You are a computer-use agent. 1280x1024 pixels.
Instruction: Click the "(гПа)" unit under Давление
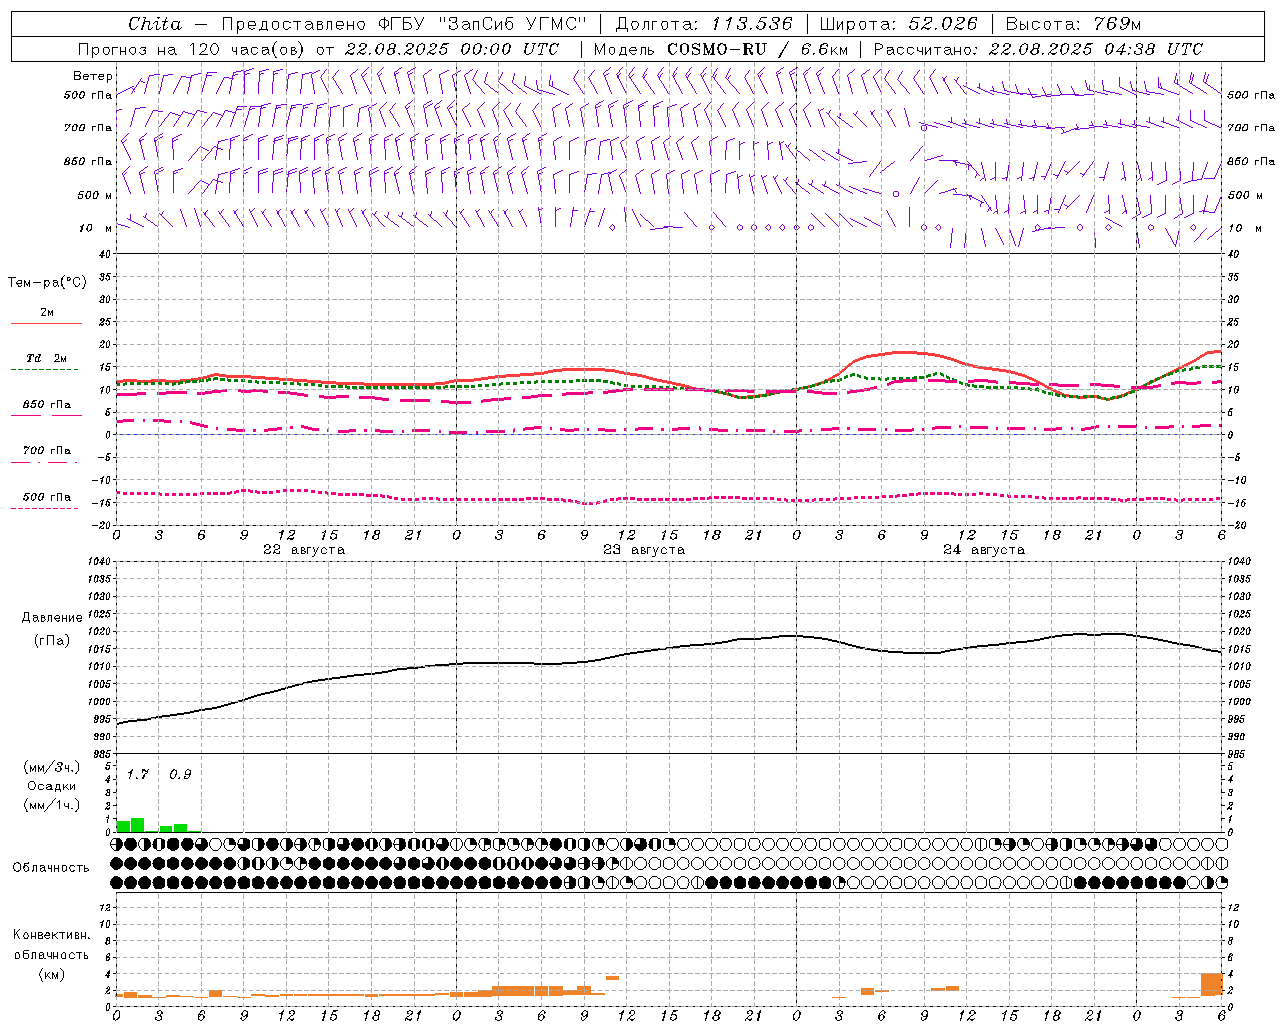(x=52, y=641)
